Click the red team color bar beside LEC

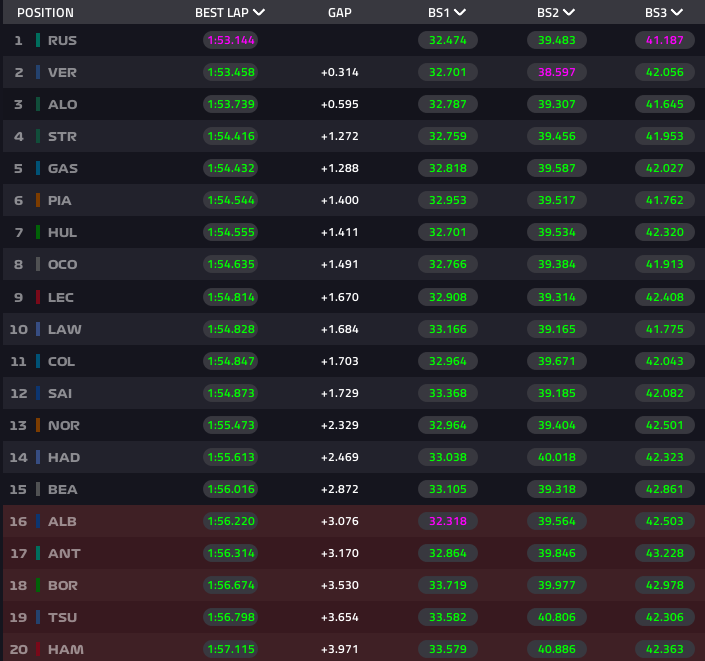pos(38,297)
